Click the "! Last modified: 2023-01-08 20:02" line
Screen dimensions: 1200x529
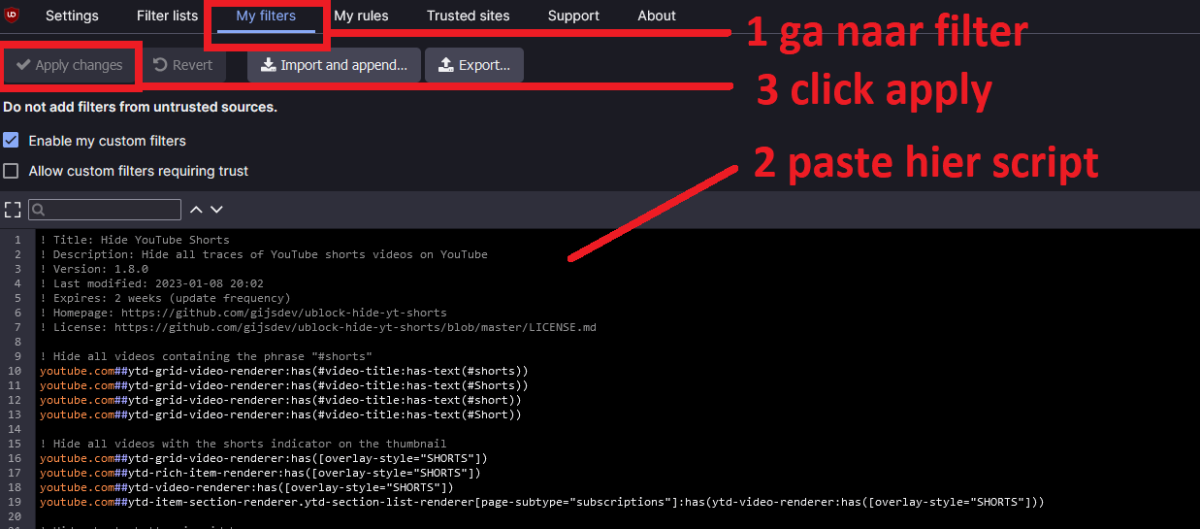(x=152, y=284)
